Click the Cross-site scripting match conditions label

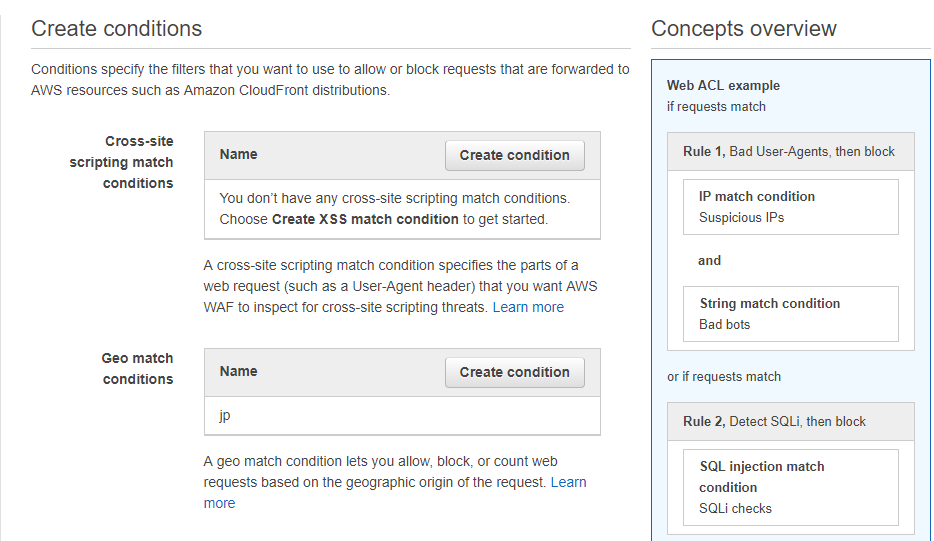pyautogui.click(x=121, y=162)
